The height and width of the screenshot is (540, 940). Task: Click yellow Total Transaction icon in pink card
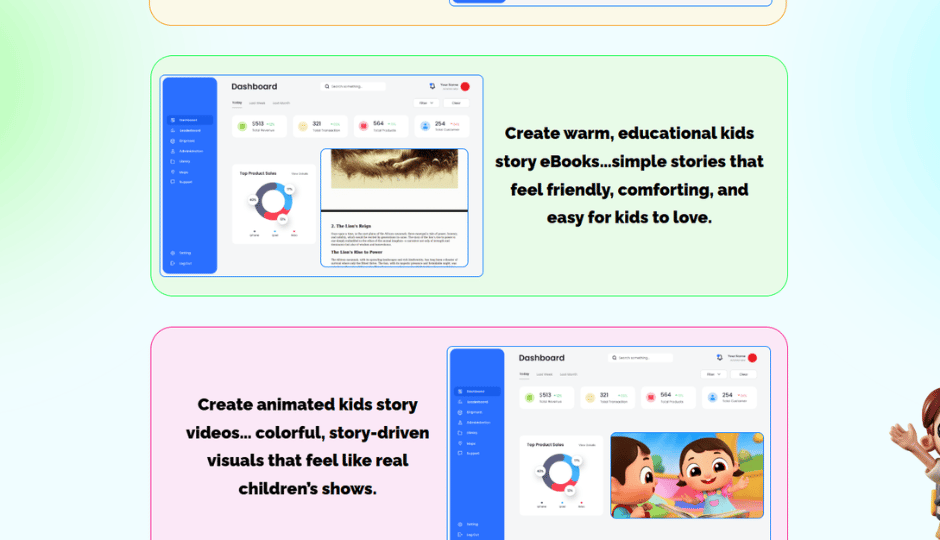tap(590, 398)
